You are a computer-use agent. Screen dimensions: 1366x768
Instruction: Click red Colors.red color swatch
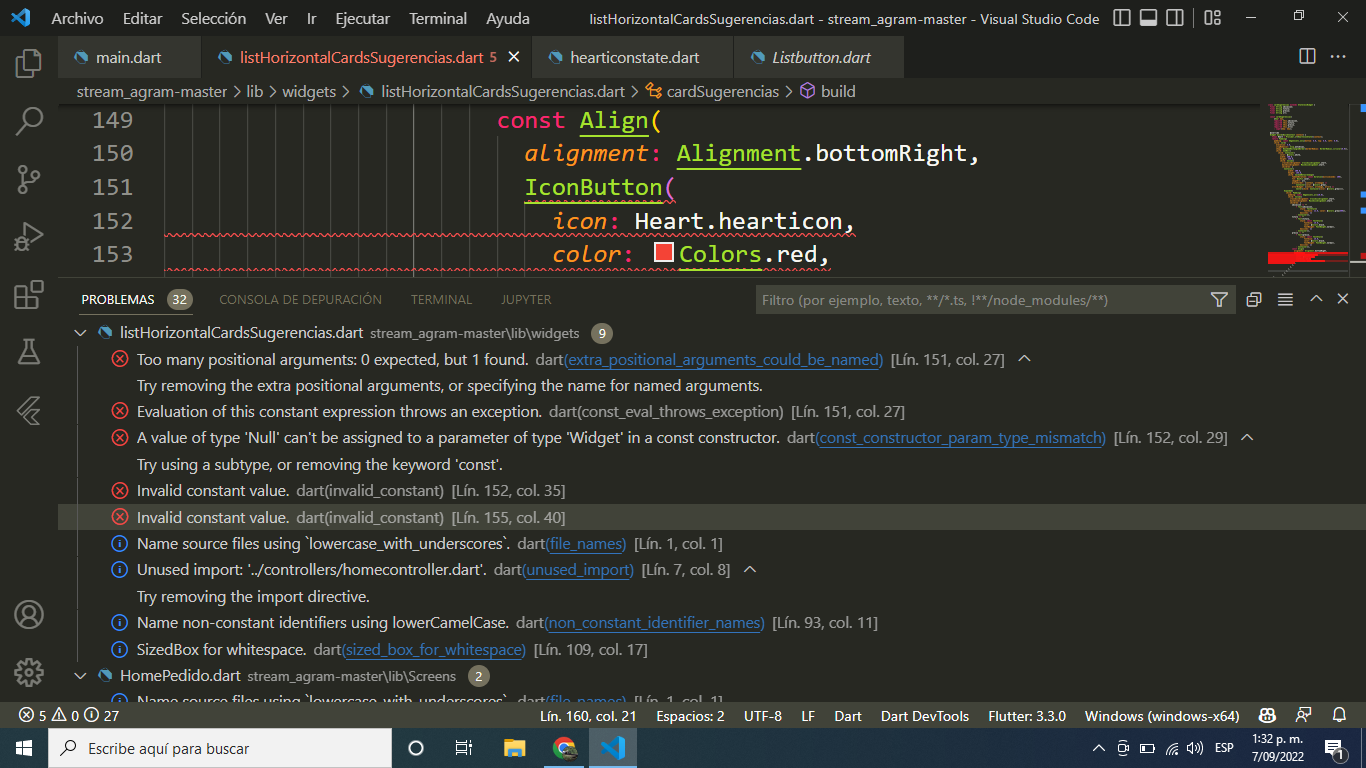[664, 253]
